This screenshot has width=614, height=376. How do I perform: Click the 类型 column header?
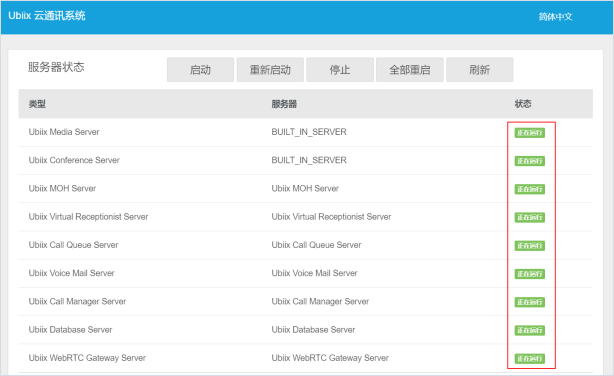37,104
